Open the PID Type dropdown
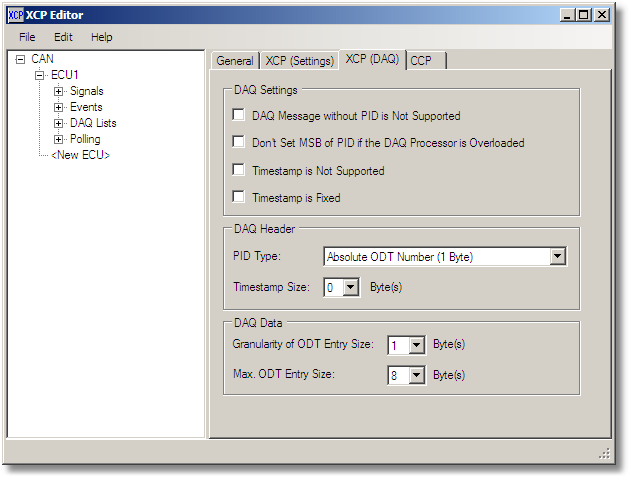The image size is (630, 479). (557, 257)
